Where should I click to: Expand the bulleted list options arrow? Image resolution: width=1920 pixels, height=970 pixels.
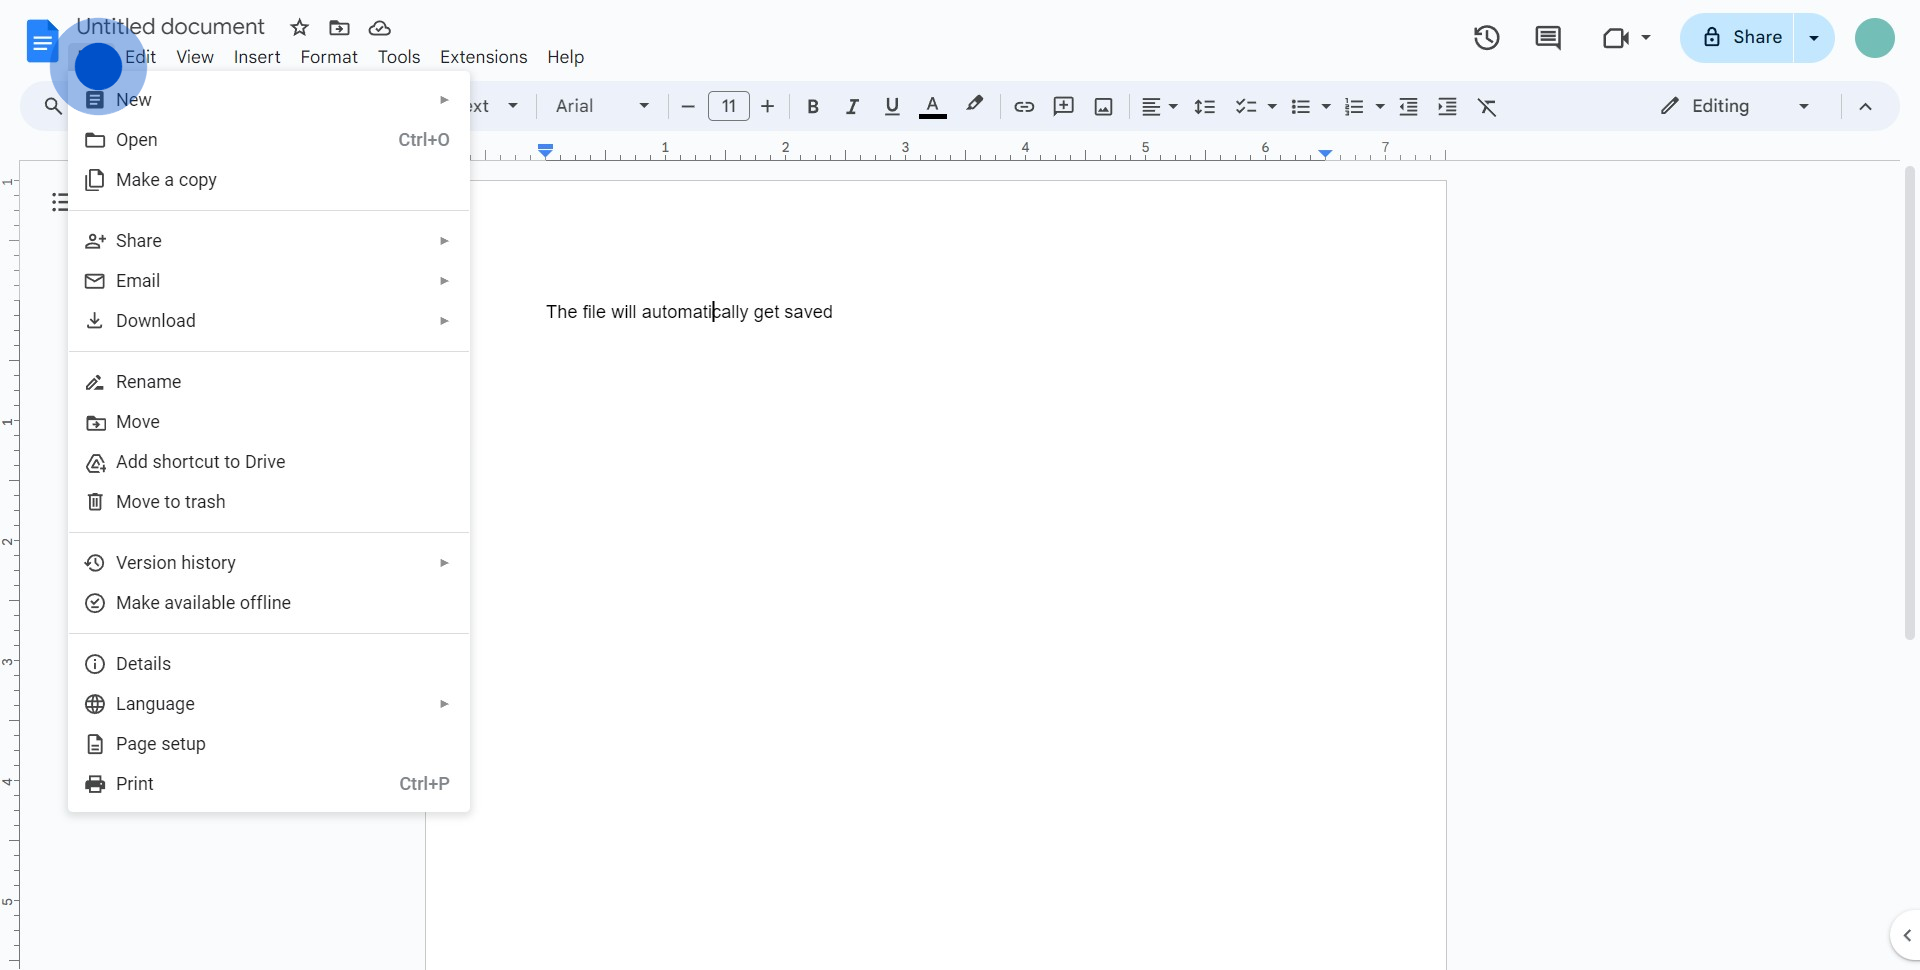coord(1326,106)
